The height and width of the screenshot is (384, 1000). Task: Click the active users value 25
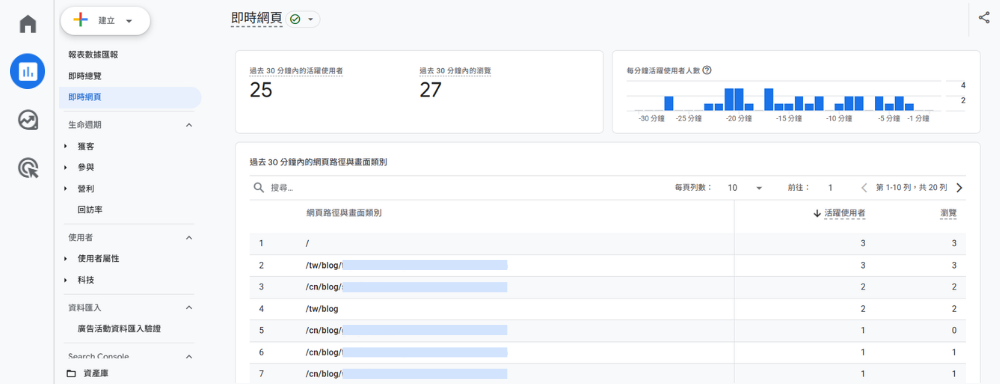261,91
